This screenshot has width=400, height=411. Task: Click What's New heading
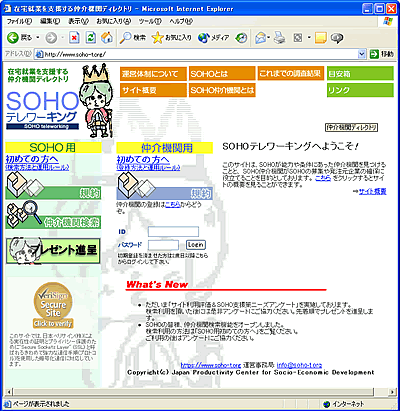point(157,285)
